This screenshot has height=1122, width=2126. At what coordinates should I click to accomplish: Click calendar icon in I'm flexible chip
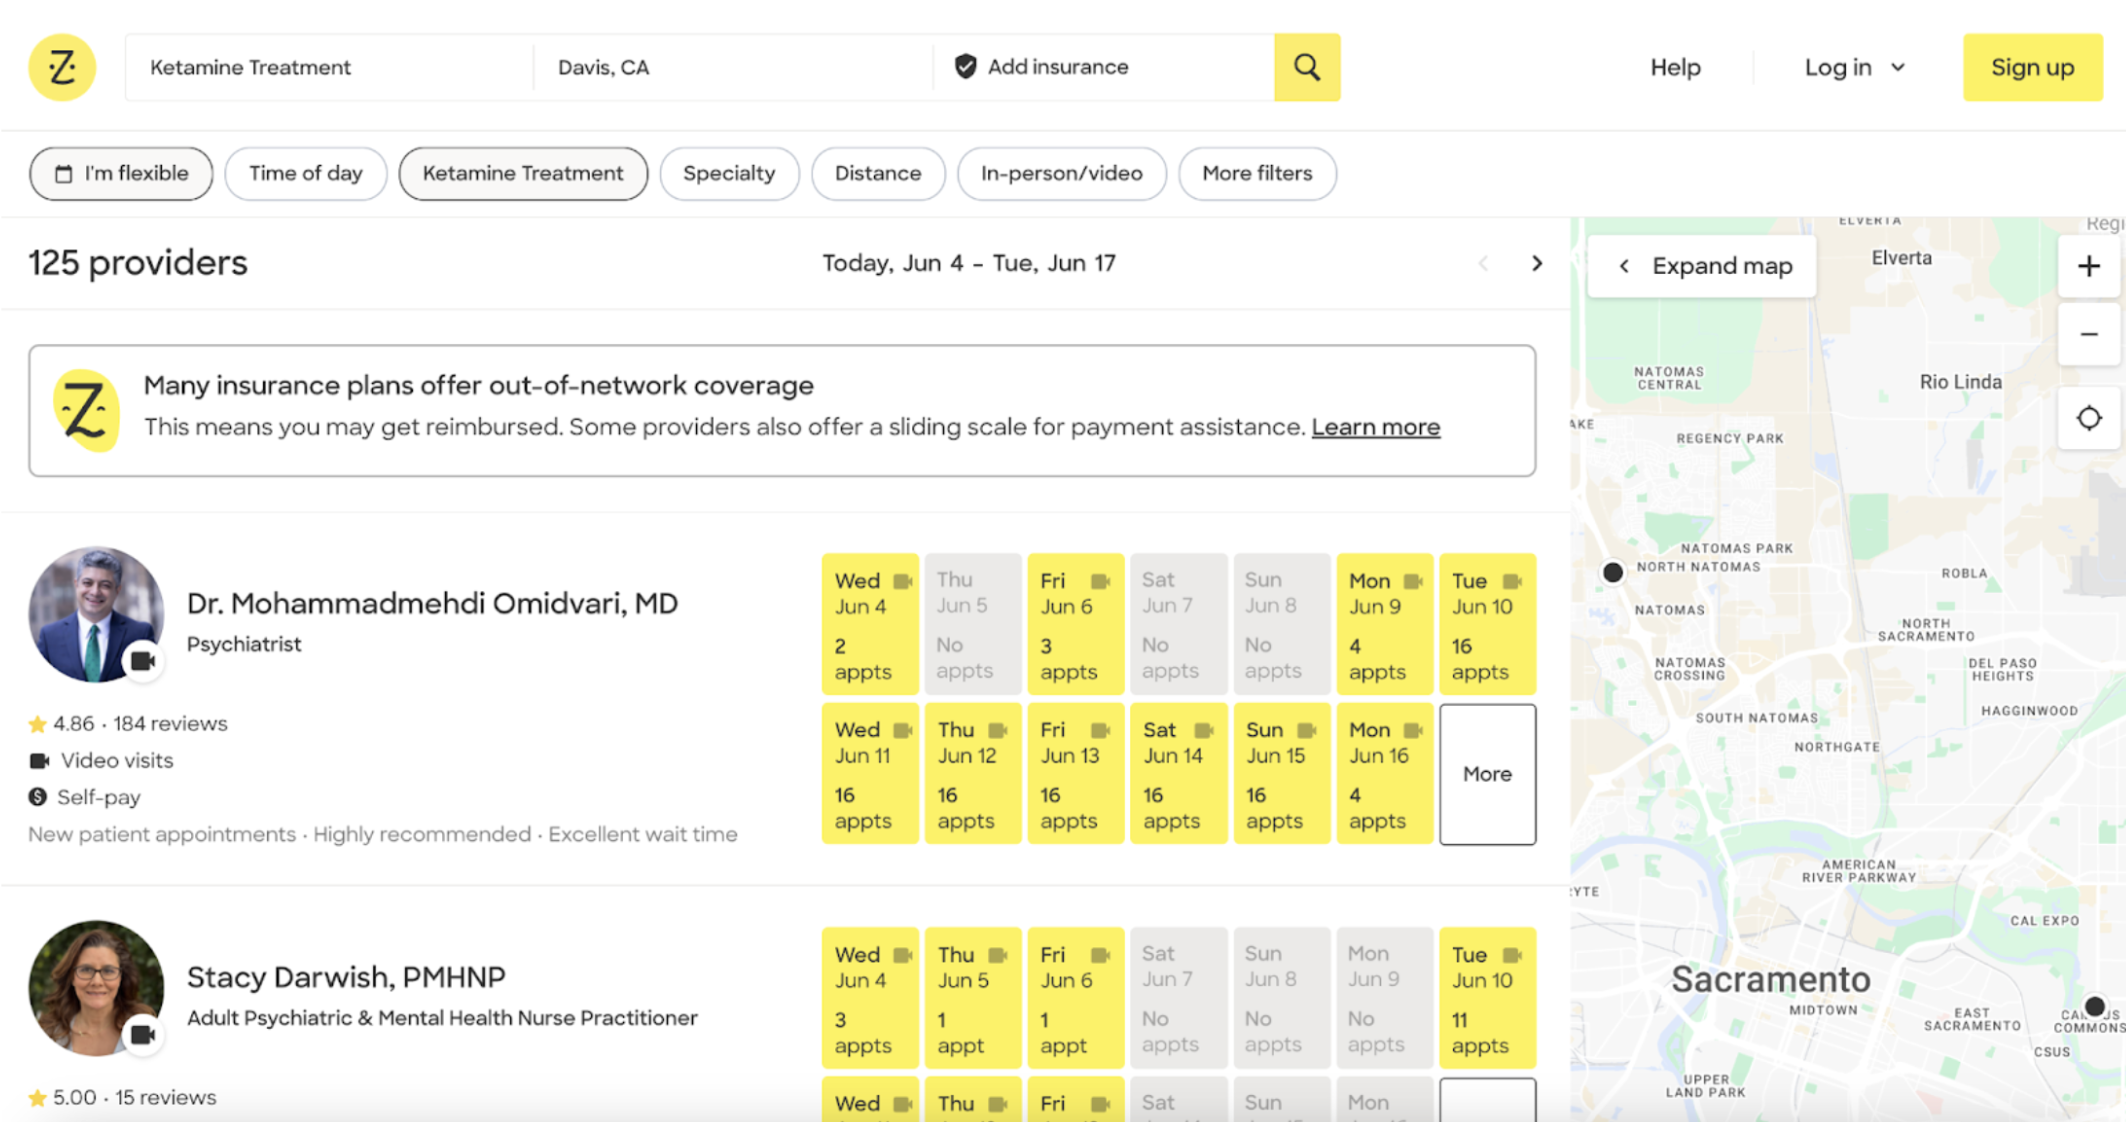pyautogui.click(x=64, y=174)
